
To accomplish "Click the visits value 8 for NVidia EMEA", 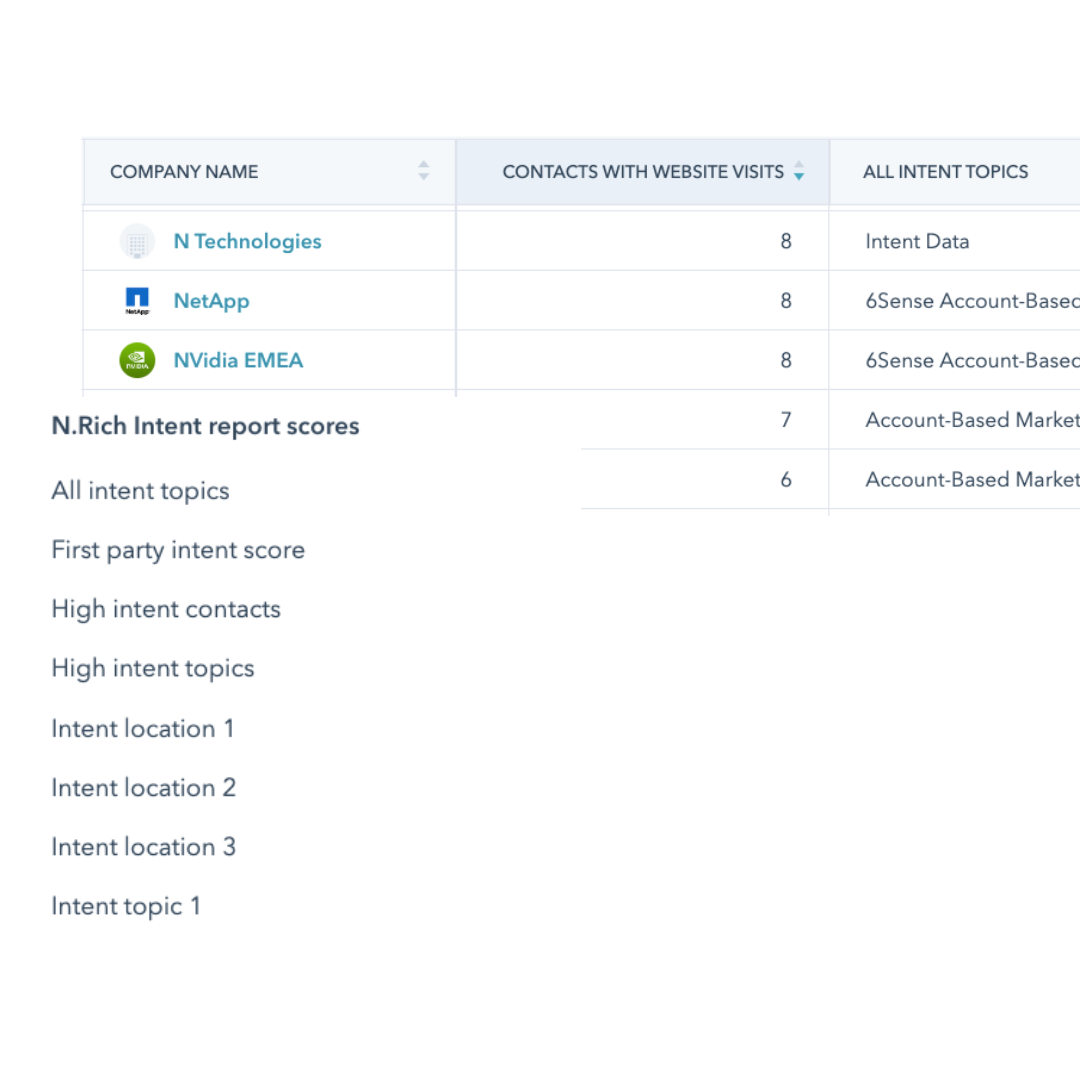I will pyautogui.click(x=786, y=360).
